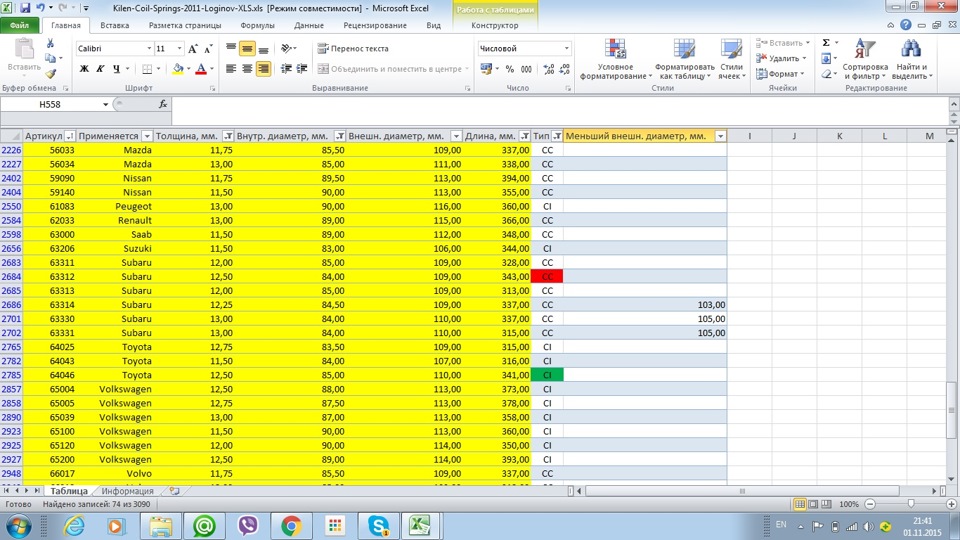Toggle italic (К) formatting
The width and height of the screenshot is (960, 540).
(x=100, y=69)
